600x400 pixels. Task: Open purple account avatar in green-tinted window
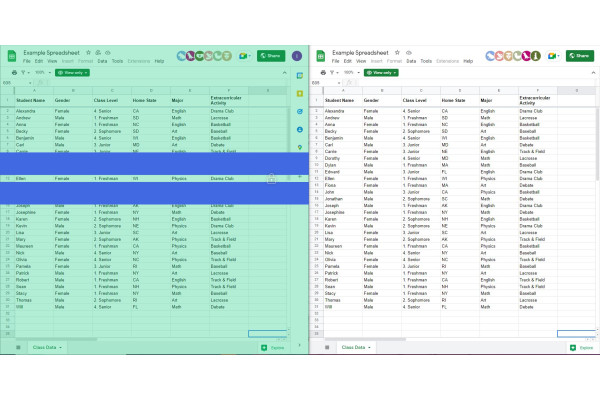pyautogui.click(x=297, y=56)
